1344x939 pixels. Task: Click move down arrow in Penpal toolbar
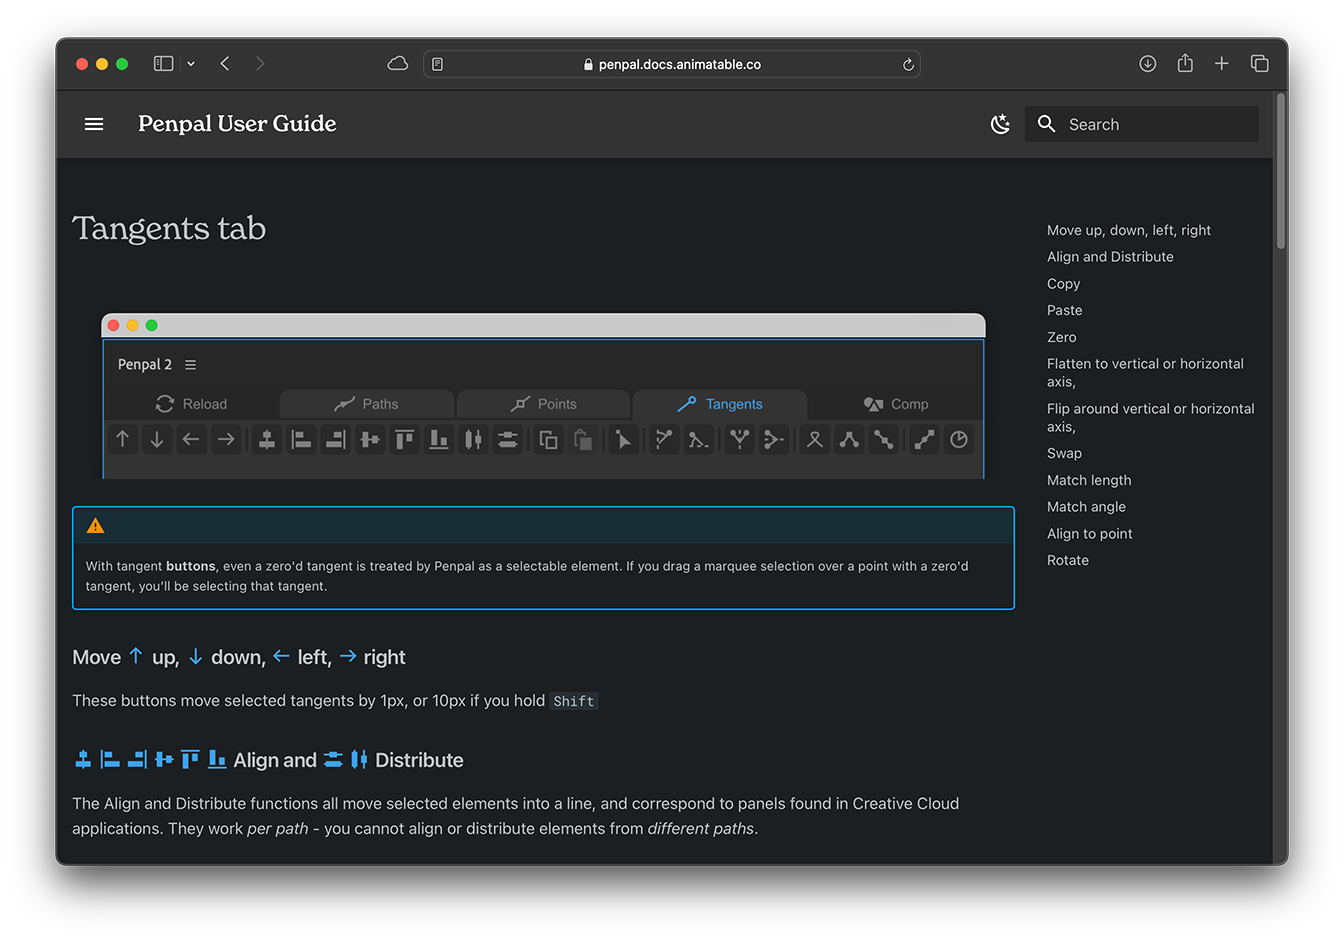tap(157, 439)
